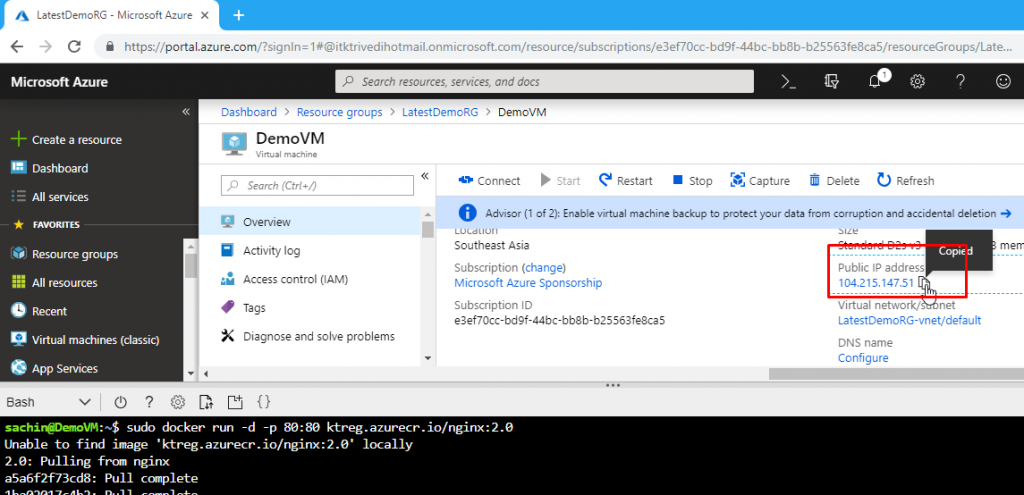The width and height of the screenshot is (1024, 495).
Task: Open Recent in sidebar
Action: point(40,311)
